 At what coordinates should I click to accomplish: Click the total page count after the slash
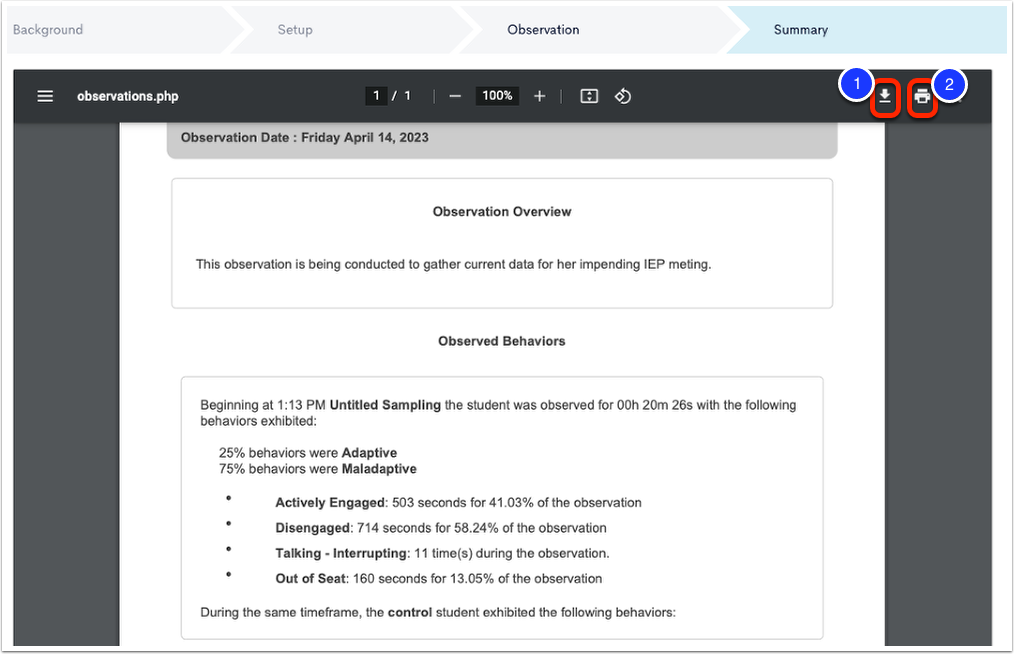[x=407, y=96]
